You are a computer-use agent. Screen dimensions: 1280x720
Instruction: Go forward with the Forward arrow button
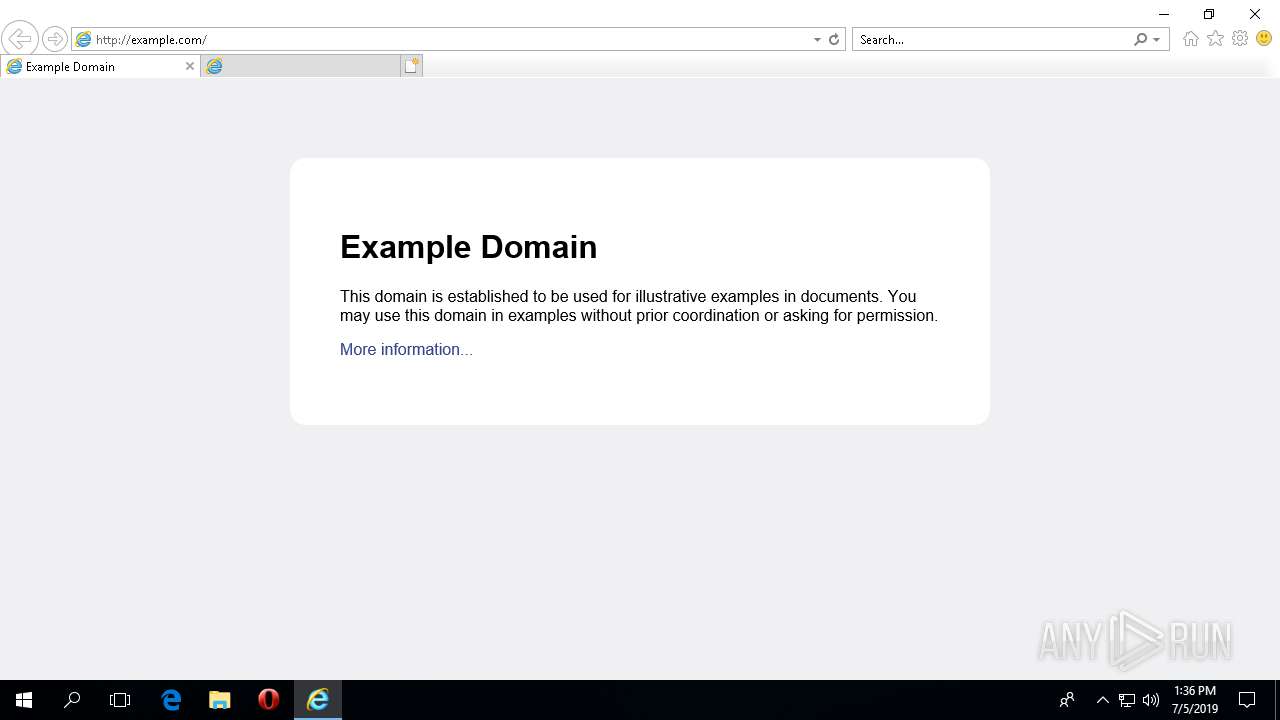55,39
